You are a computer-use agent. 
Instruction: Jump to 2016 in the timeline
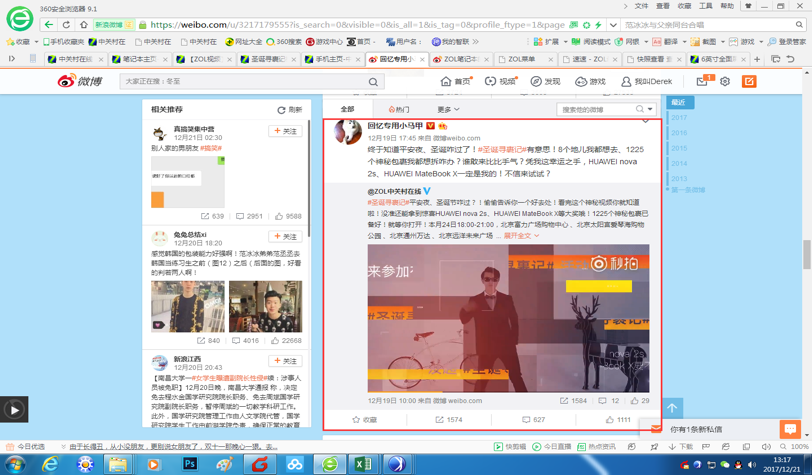[679, 133]
